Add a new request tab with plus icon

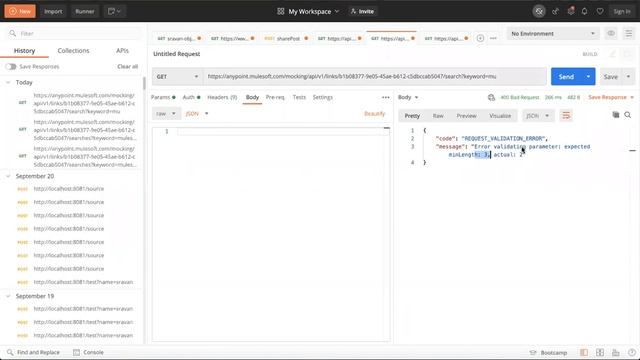click(480, 38)
